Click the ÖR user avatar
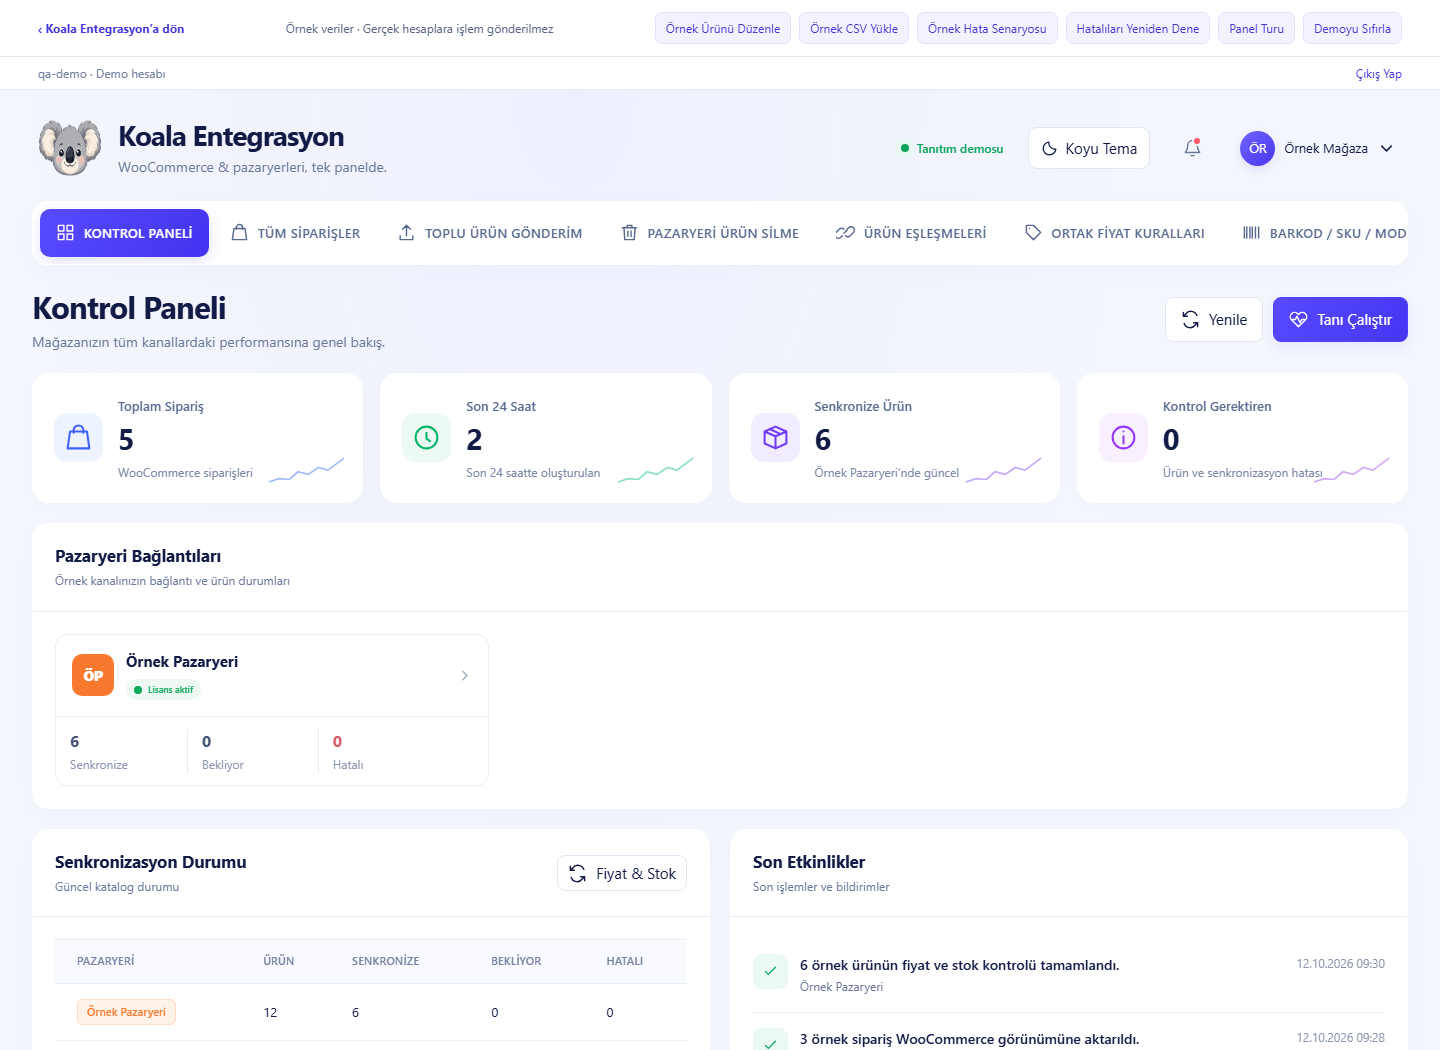 tap(1257, 148)
